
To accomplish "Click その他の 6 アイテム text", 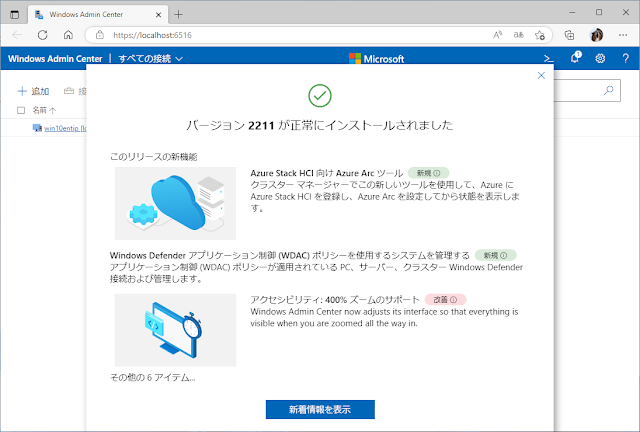I will tap(153, 378).
